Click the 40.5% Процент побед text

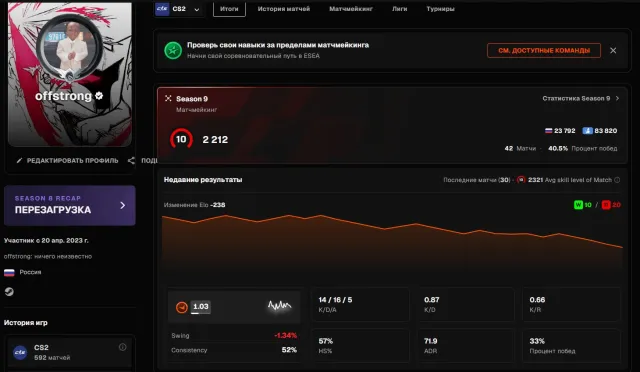pyautogui.click(x=582, y=148)
